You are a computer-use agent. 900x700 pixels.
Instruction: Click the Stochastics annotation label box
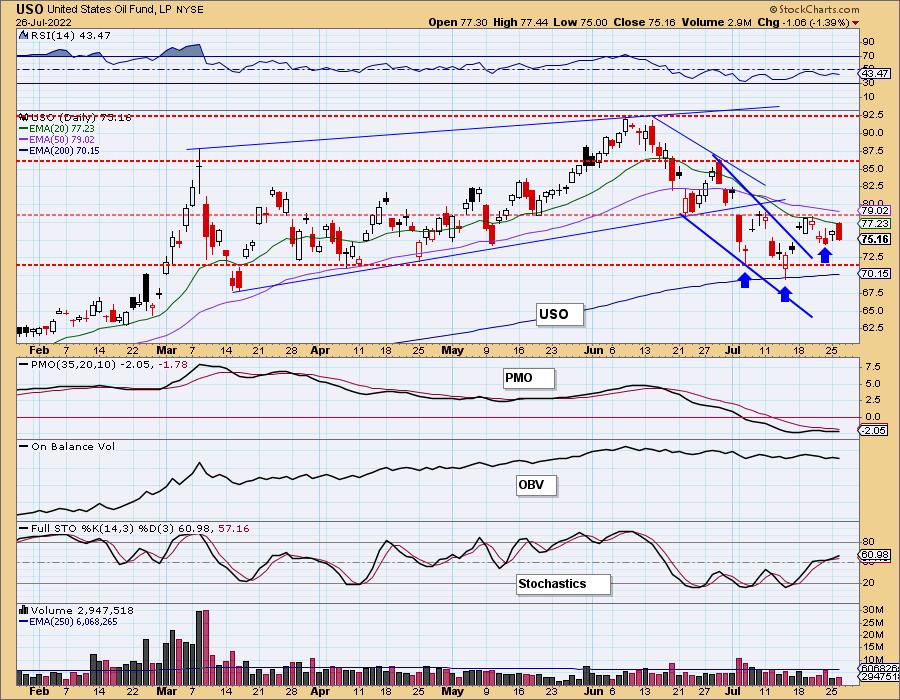click(563, 584)
